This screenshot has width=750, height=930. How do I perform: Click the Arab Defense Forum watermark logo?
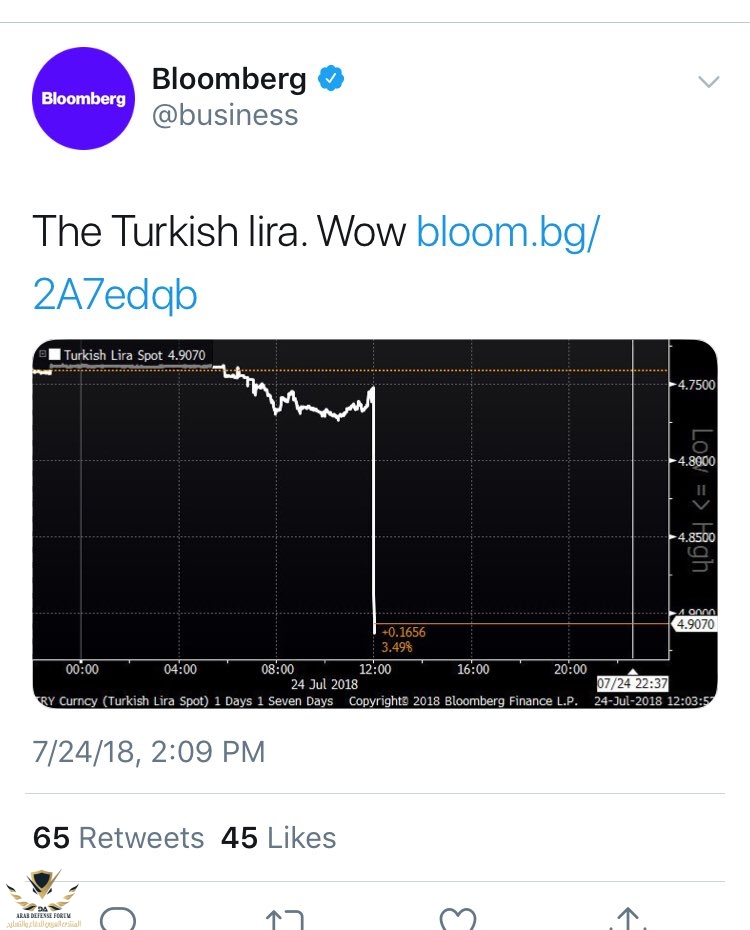[42, 899]
